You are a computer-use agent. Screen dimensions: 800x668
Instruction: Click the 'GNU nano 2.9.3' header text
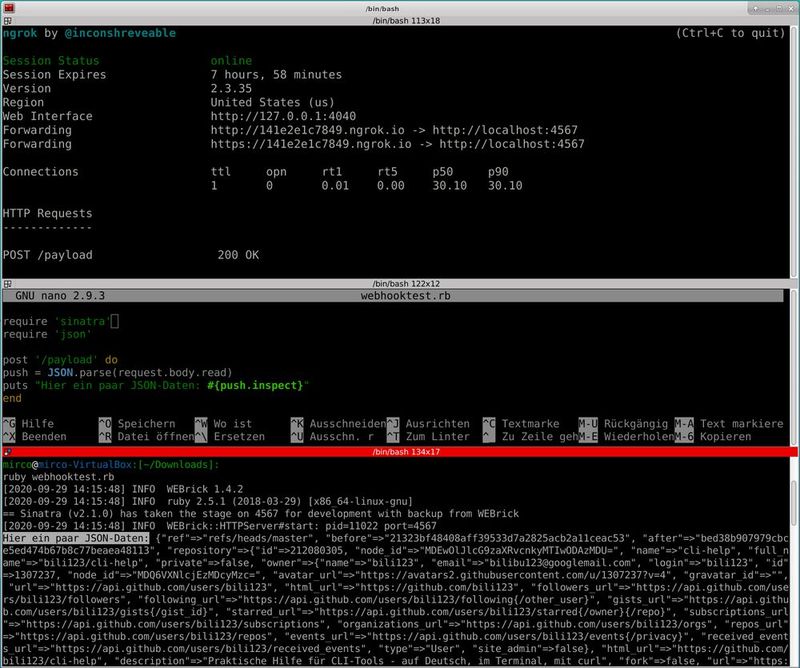pos(60,296)
